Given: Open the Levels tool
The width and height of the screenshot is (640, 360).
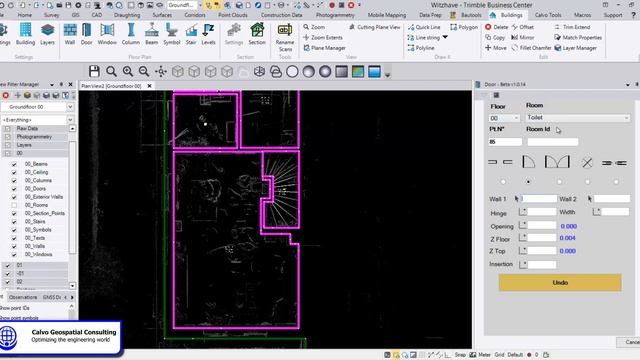Looking at the screenshot, I should click(x=208, y=34).
